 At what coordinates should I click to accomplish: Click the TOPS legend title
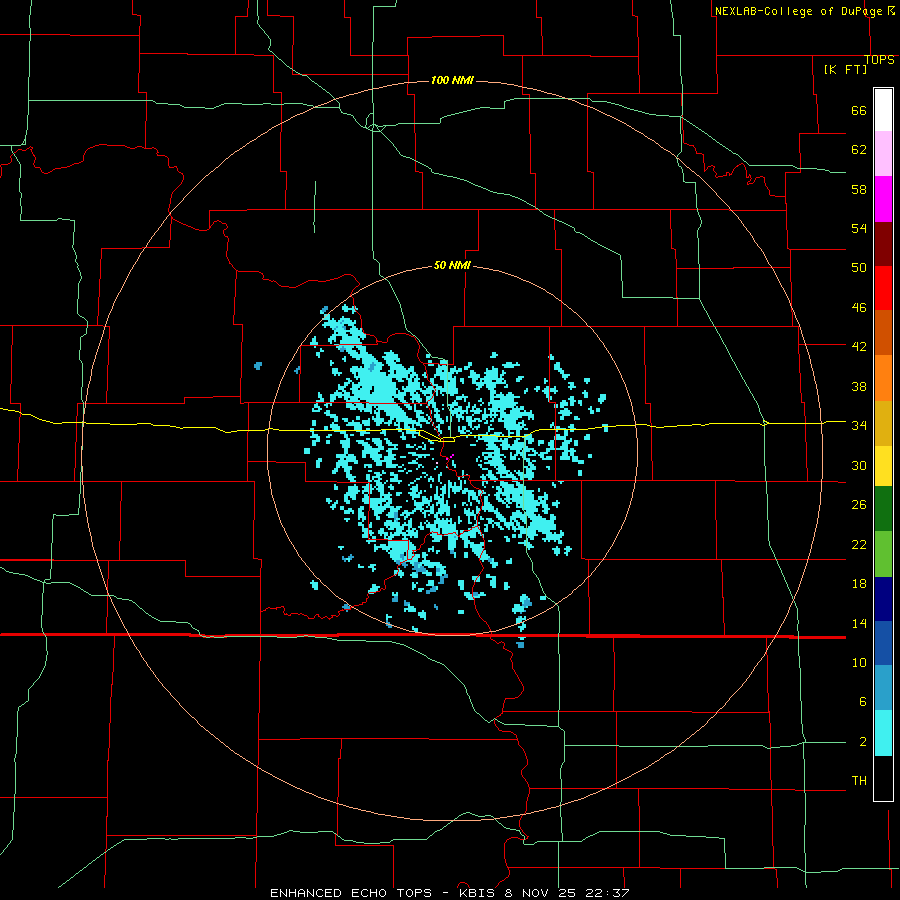click(879, 60)
